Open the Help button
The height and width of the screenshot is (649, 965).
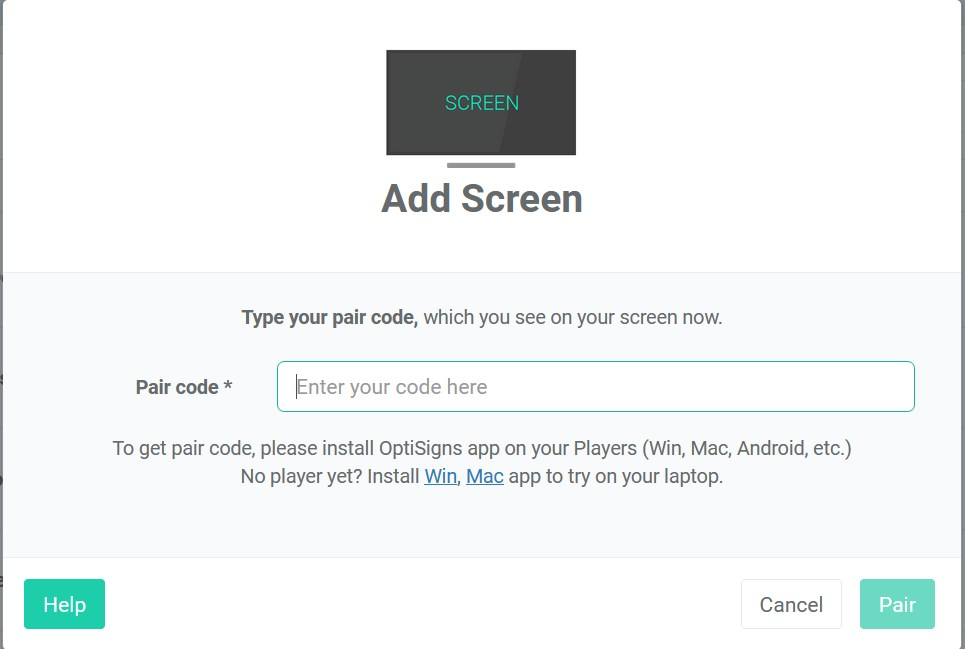(x=65, y=604)
